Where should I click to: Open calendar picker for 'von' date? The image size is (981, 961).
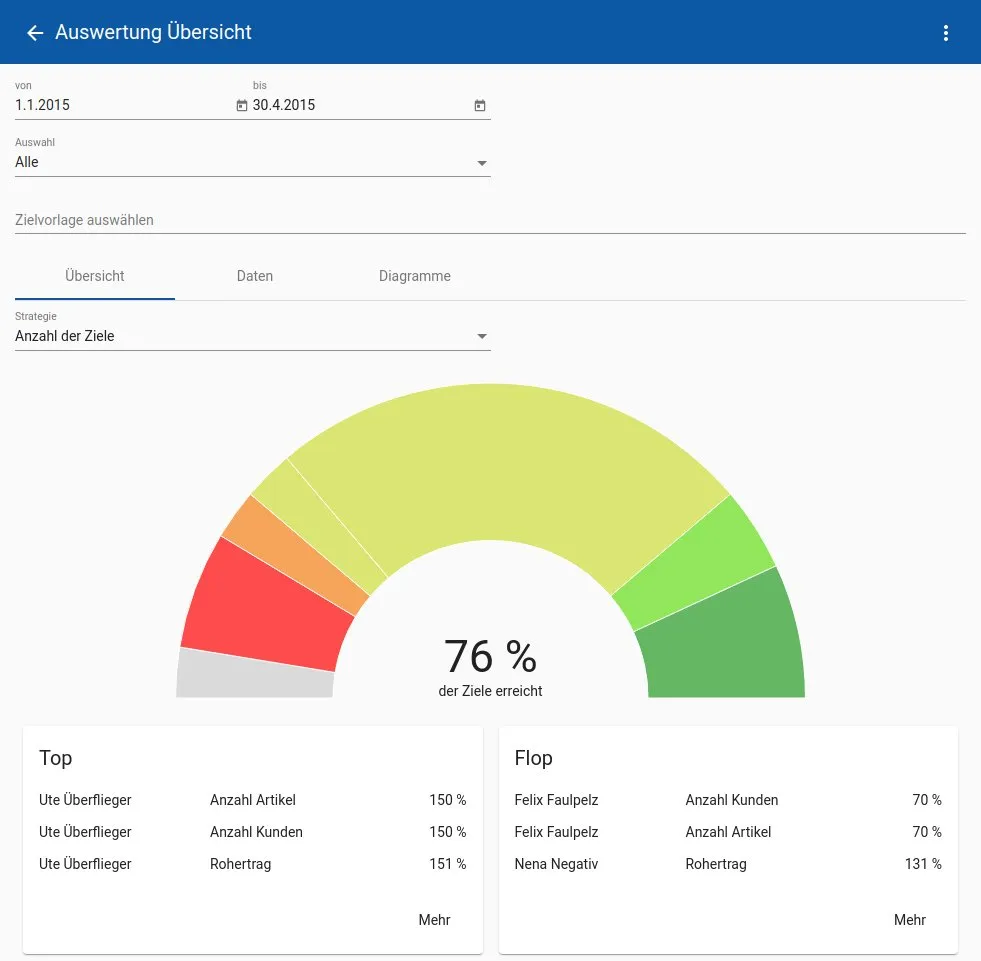click(241, 105)
